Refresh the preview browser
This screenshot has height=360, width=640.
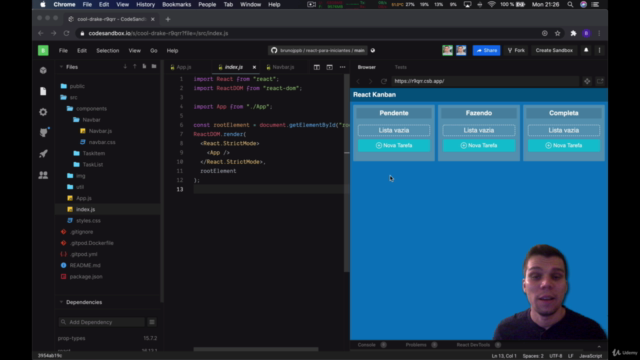point(384,81)
